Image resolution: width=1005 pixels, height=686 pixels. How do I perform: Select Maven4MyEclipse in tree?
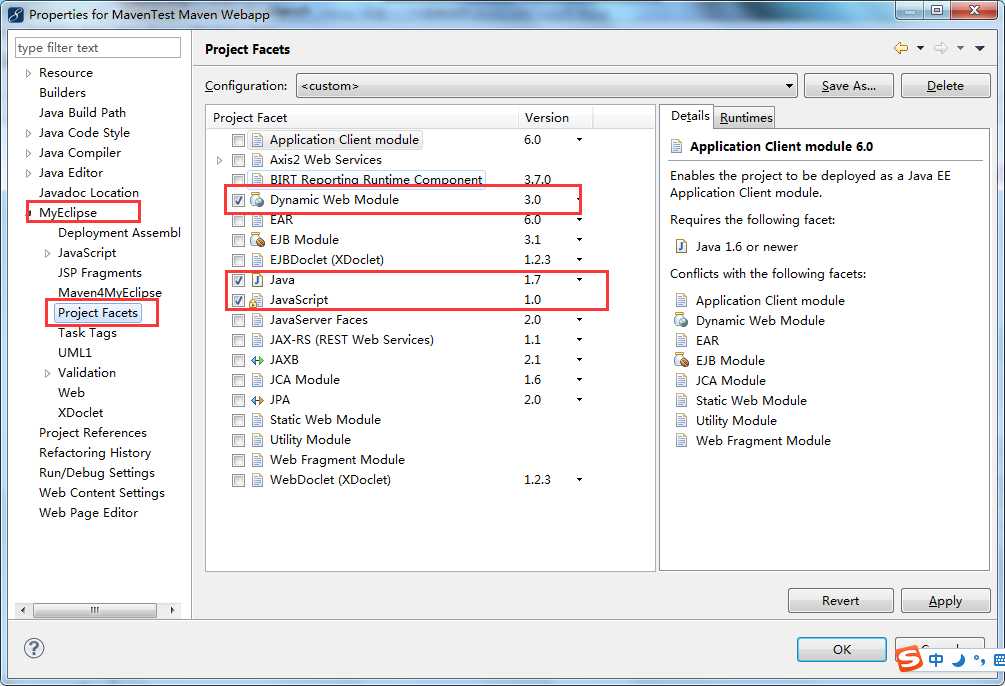tap(110, 292)
